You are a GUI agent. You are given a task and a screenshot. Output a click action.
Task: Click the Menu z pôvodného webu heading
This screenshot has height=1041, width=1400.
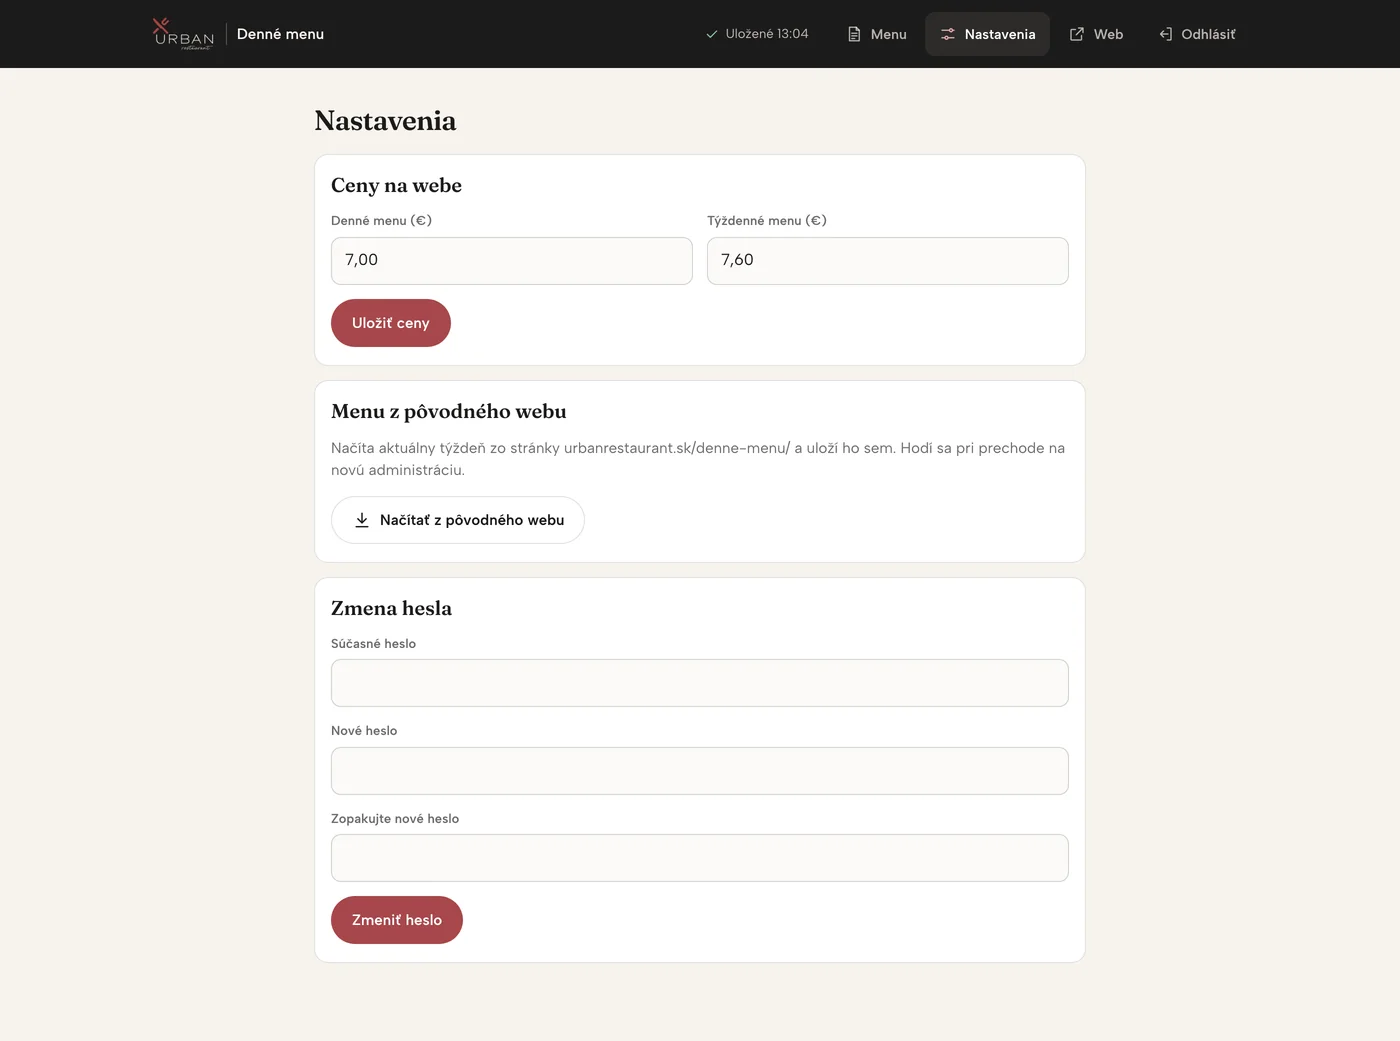click(449, 411)
